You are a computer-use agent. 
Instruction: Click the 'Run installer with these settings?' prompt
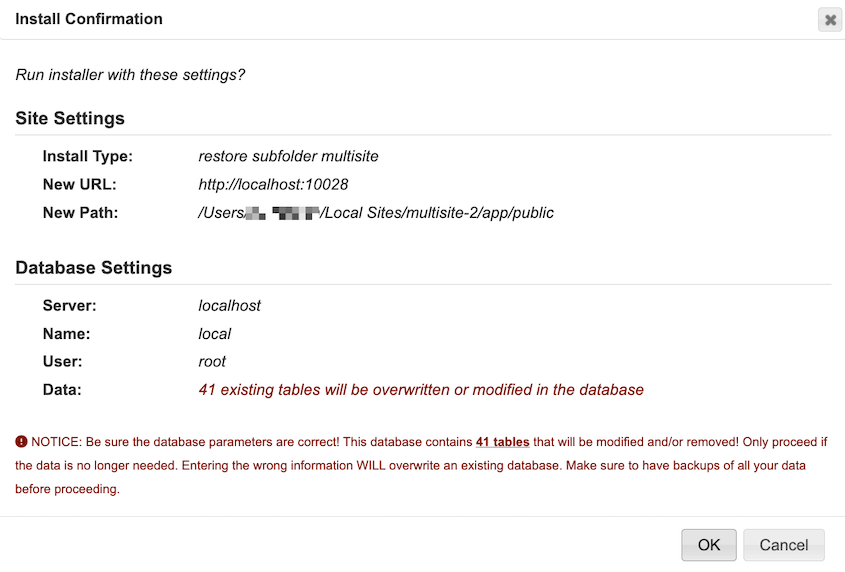click(x=130, y=74)
